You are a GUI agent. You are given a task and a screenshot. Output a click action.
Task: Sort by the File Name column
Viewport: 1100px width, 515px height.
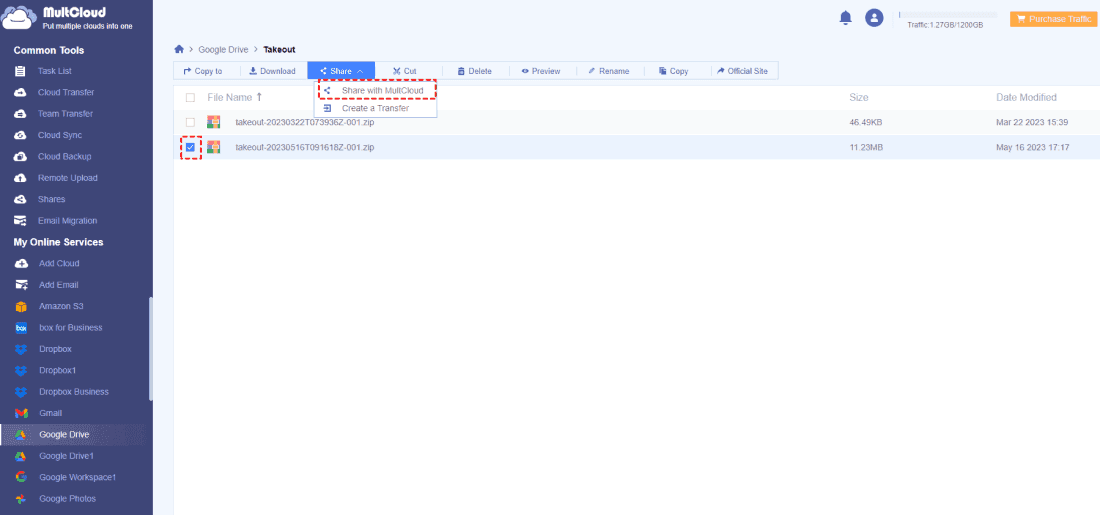coord(235,98)
